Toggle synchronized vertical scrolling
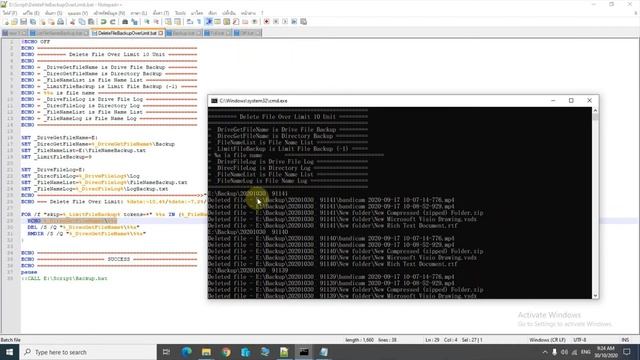Screen dimensions: 640x360 tap(168, 22)
